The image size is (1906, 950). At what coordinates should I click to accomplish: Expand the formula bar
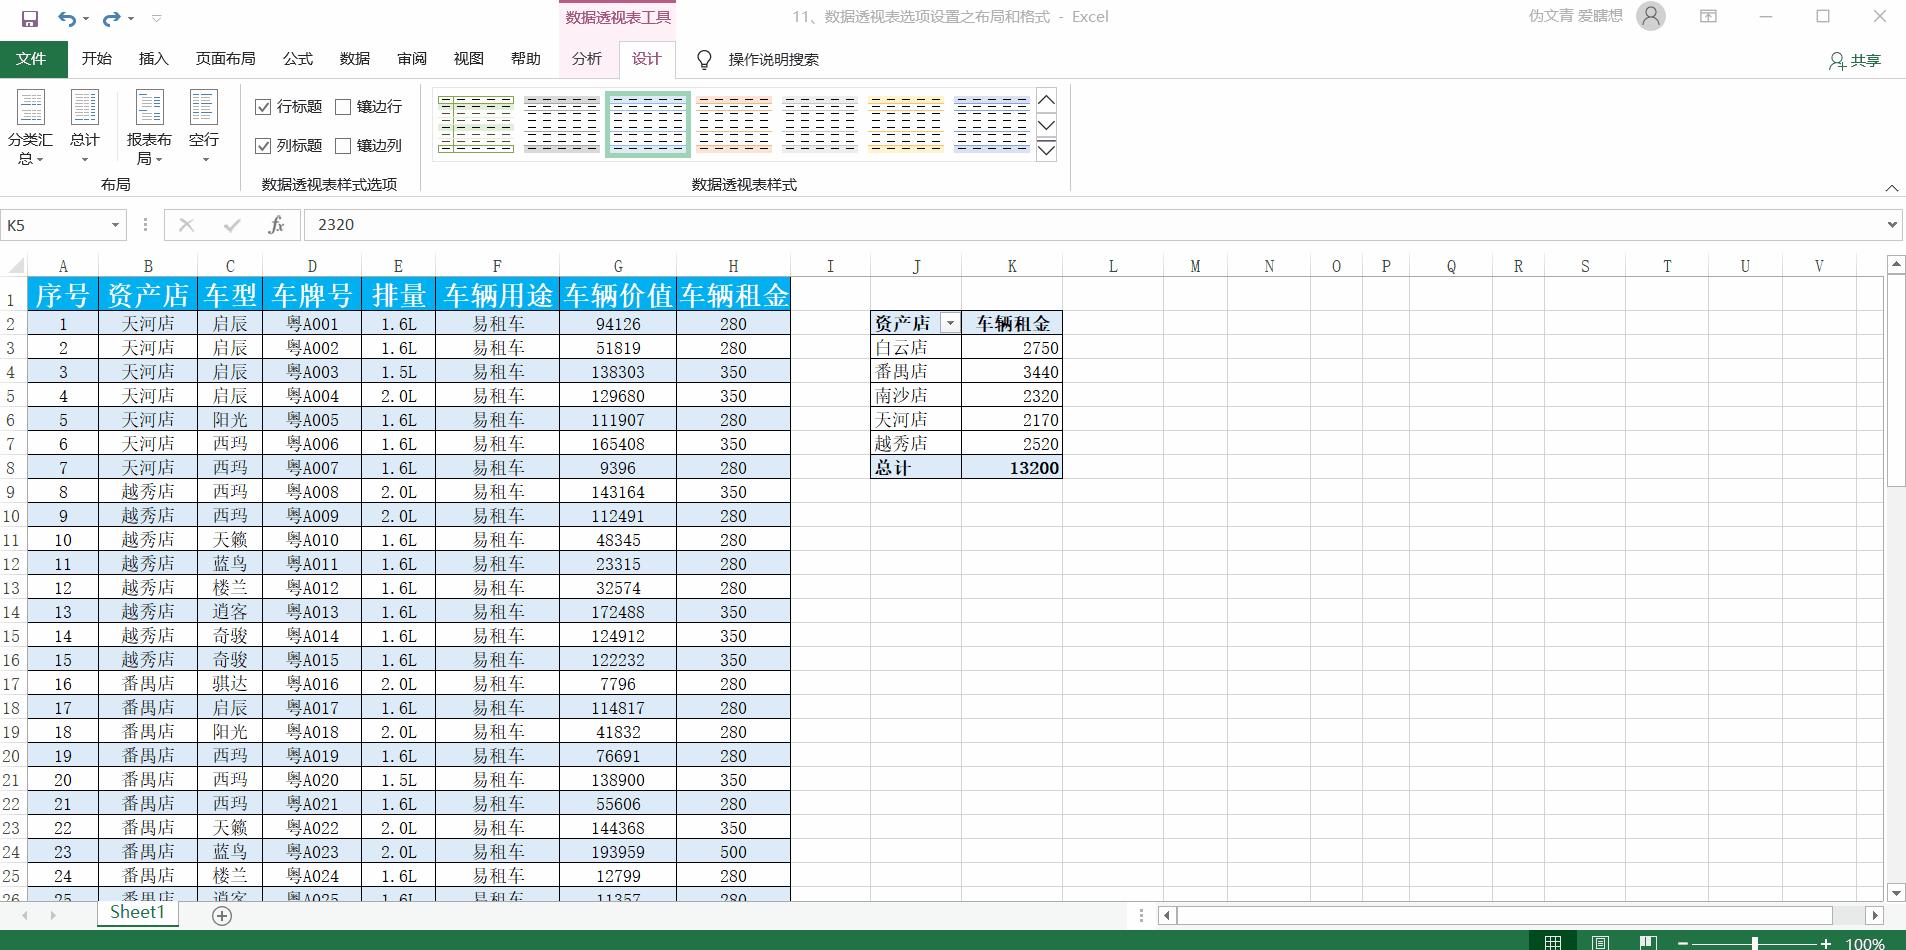[1892, 225]
